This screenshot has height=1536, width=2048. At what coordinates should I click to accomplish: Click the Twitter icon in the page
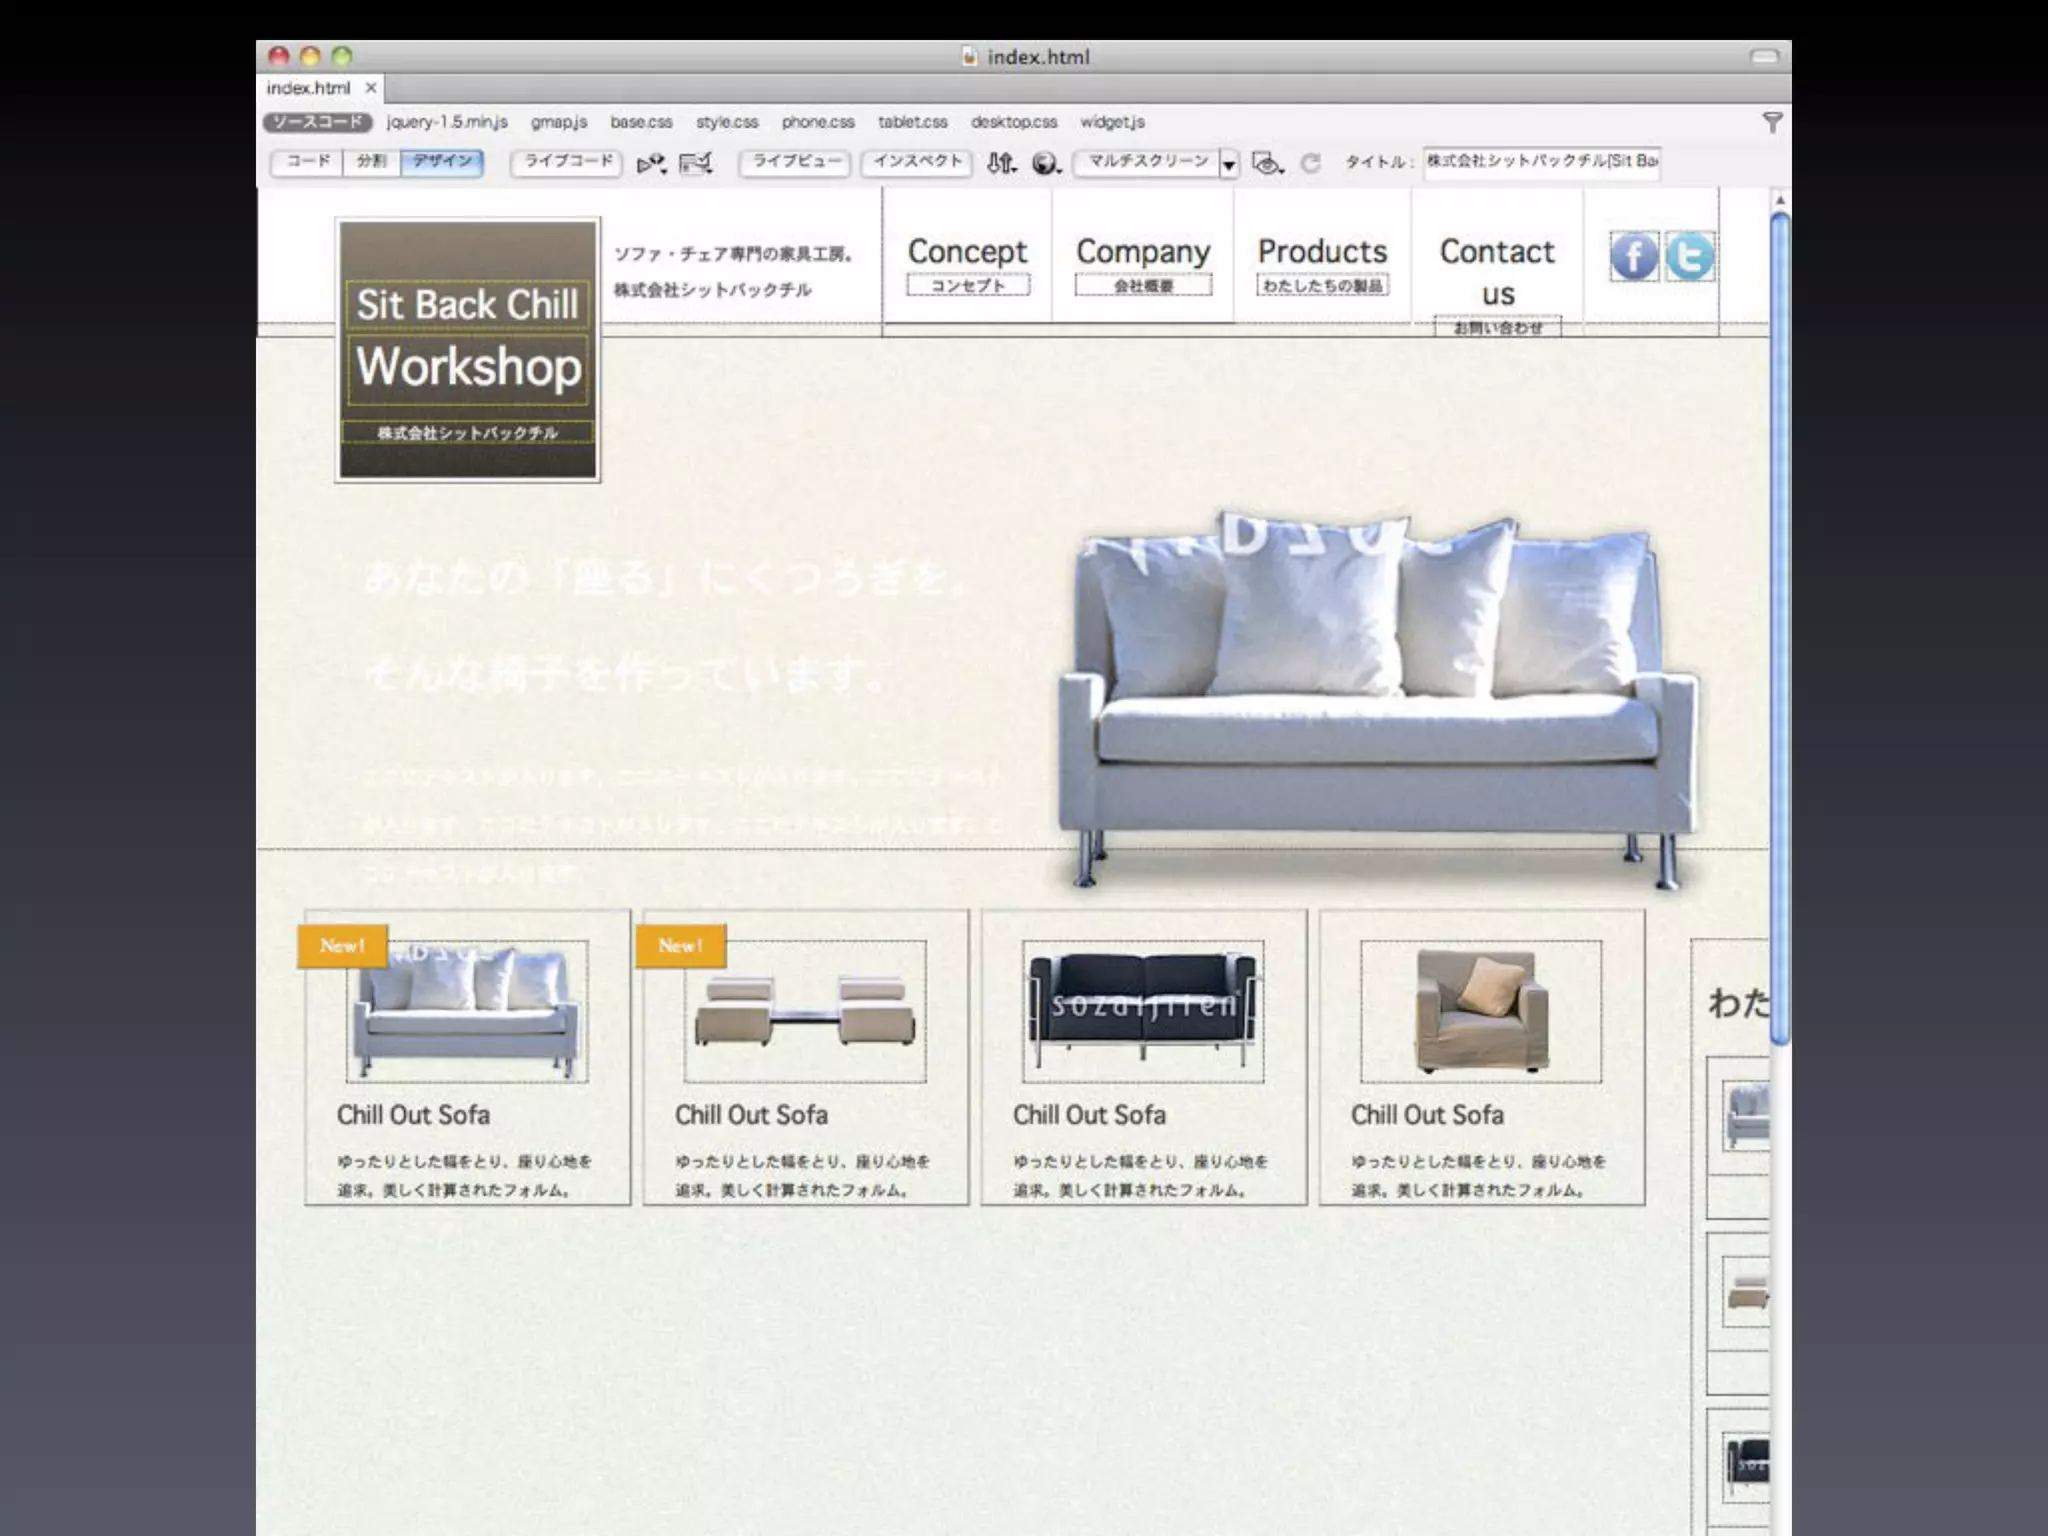1690,257
